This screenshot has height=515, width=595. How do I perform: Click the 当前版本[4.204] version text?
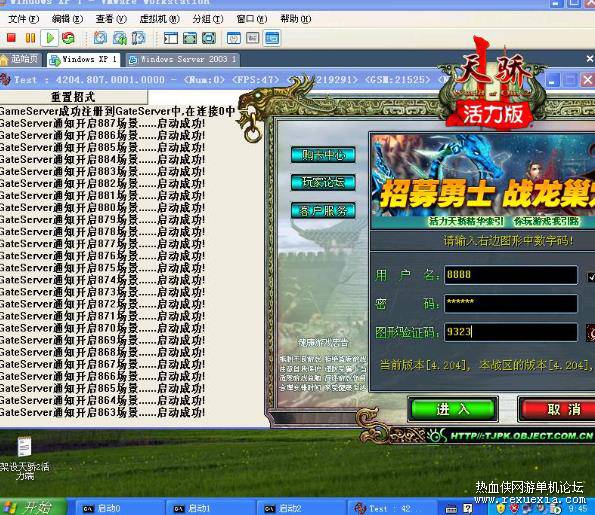pyautogui.click(x=426, y=365)
